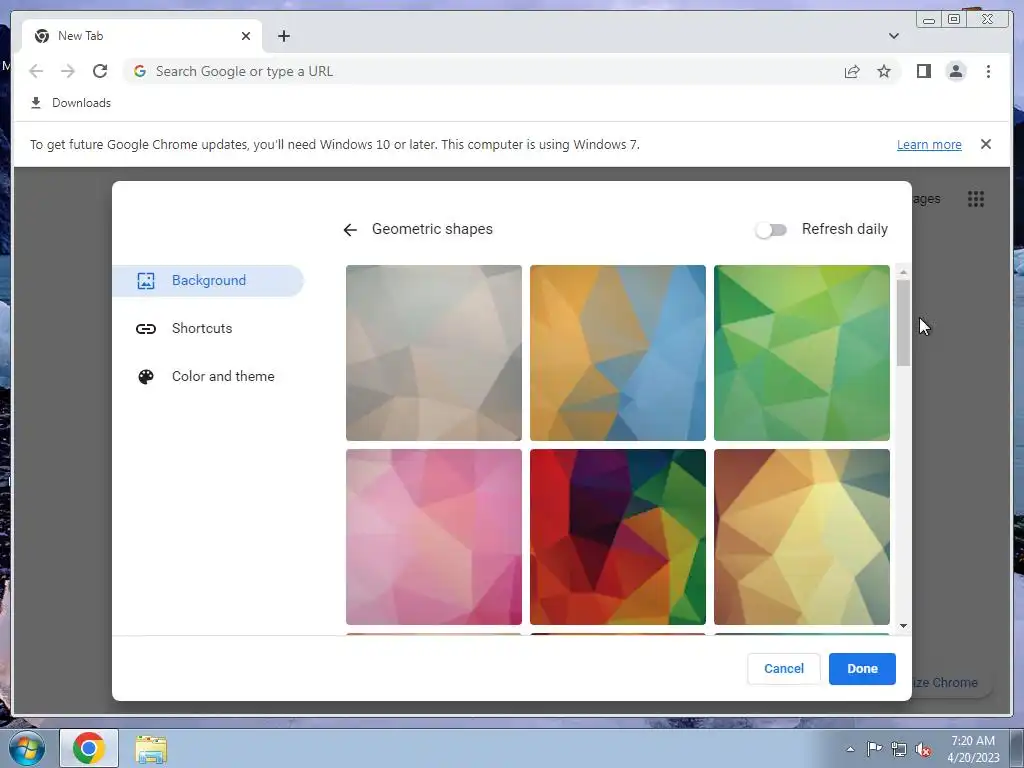Choose the green geometric background
Viewport: 1024px width, 768px height.
pyautogui.click(x=802, y=353)
